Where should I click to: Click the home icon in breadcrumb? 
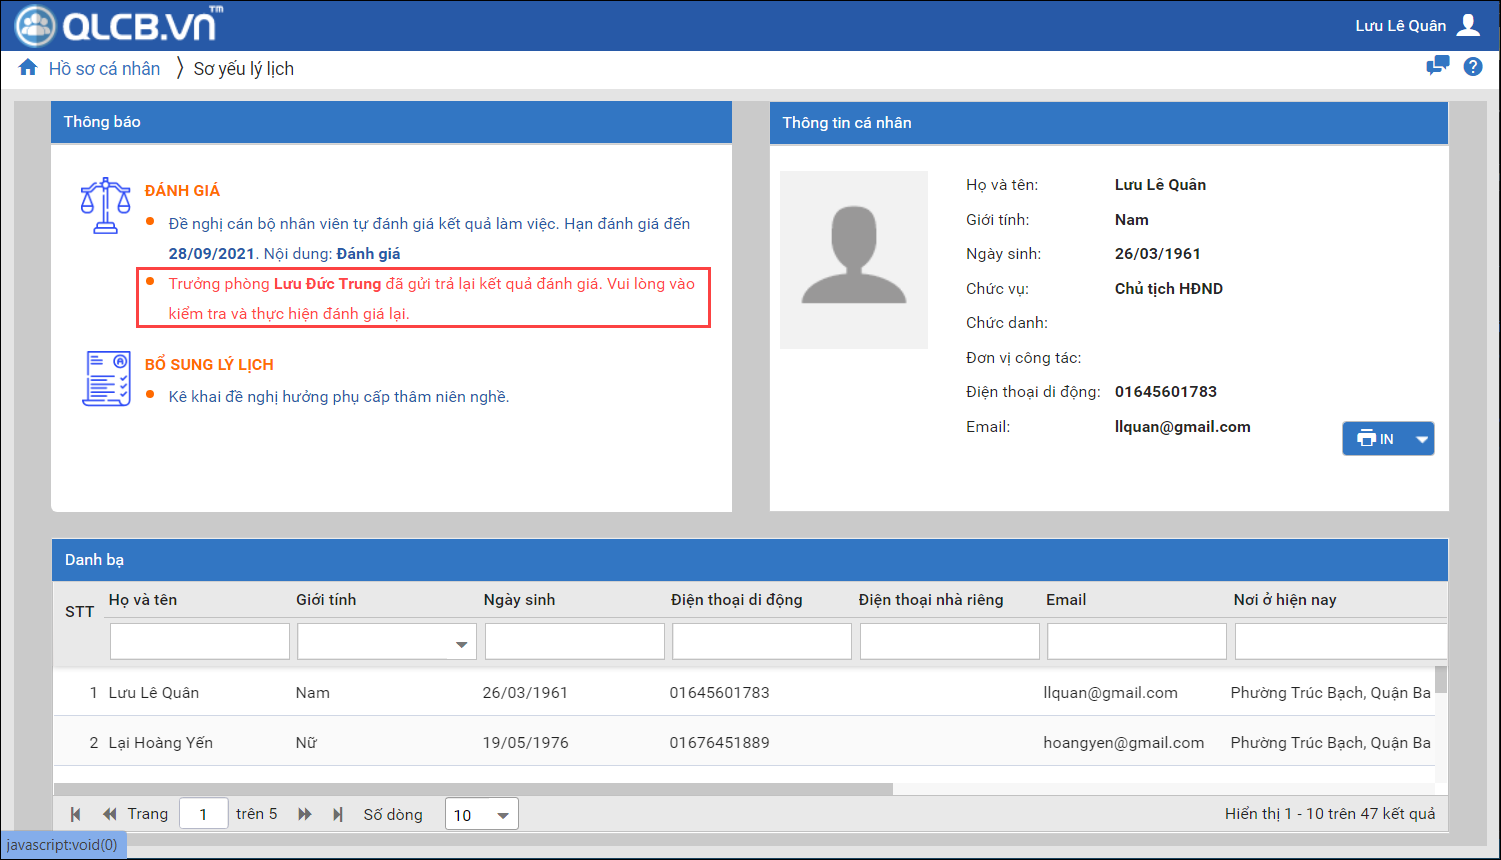pyautogui.click(x=28, y=68)
